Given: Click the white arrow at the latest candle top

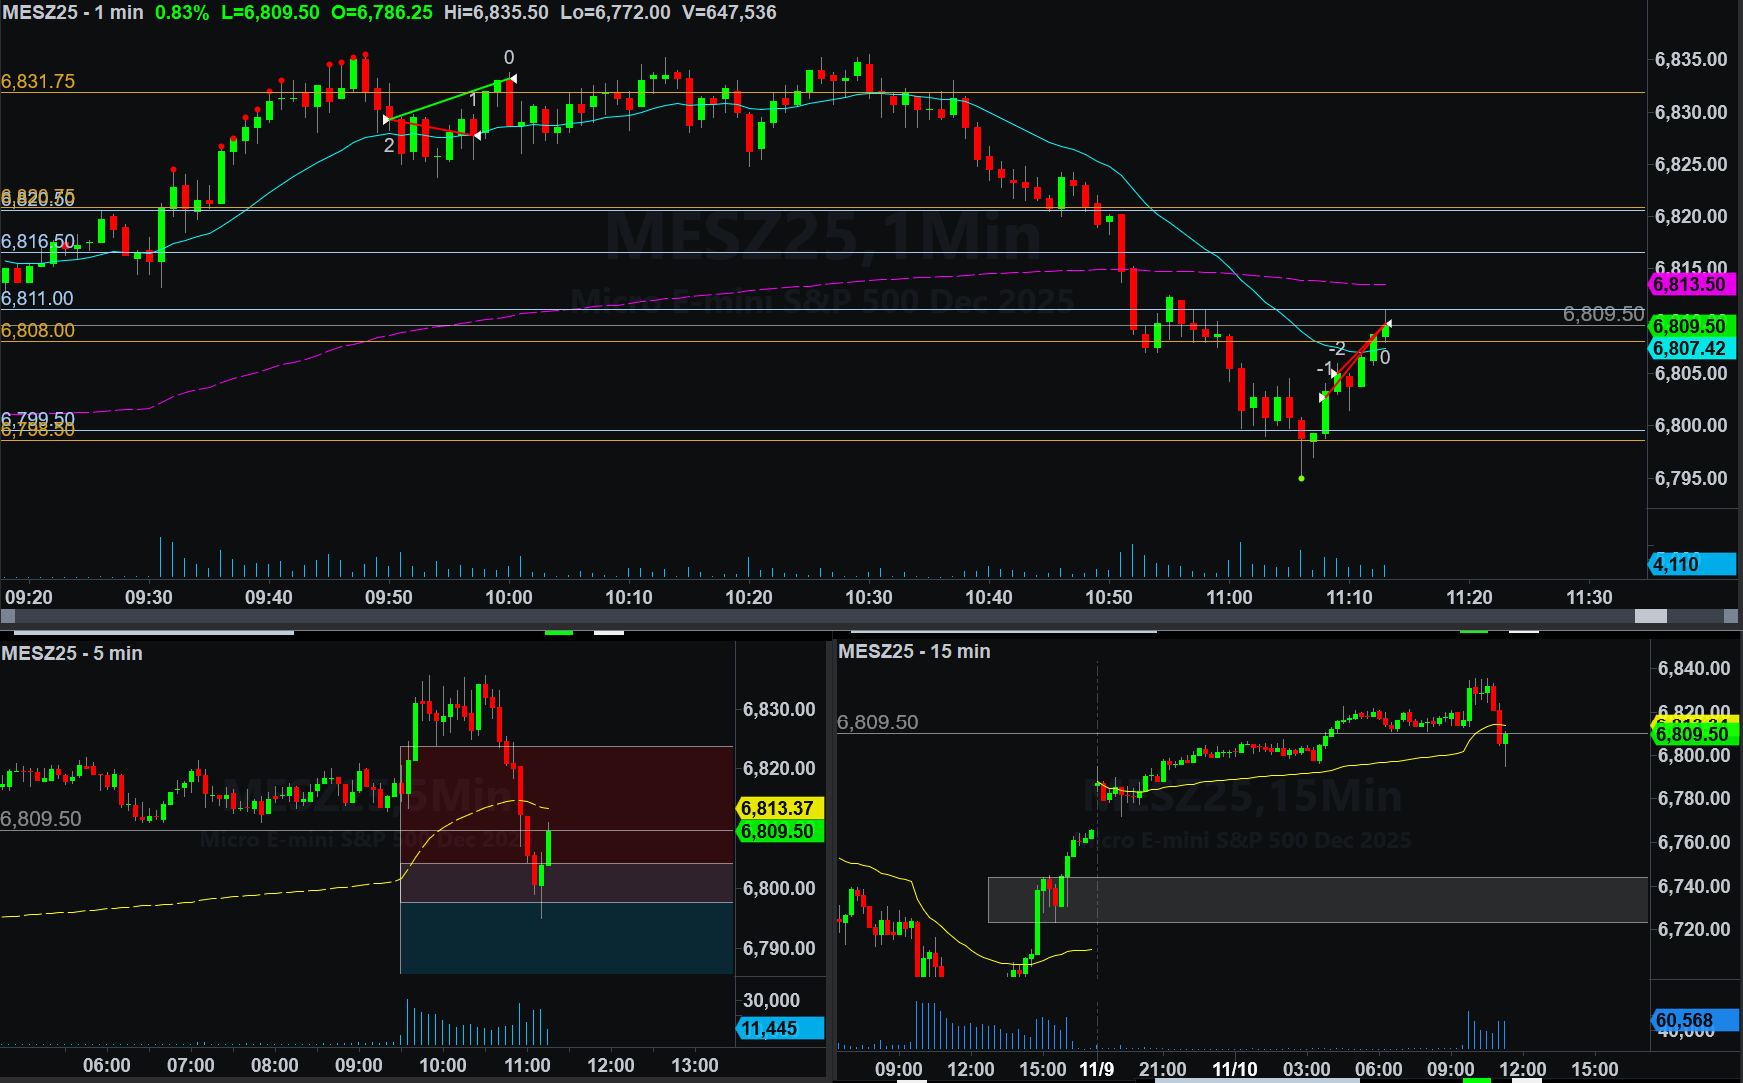Looking at the screenshot, I should tap(1388, 323).
